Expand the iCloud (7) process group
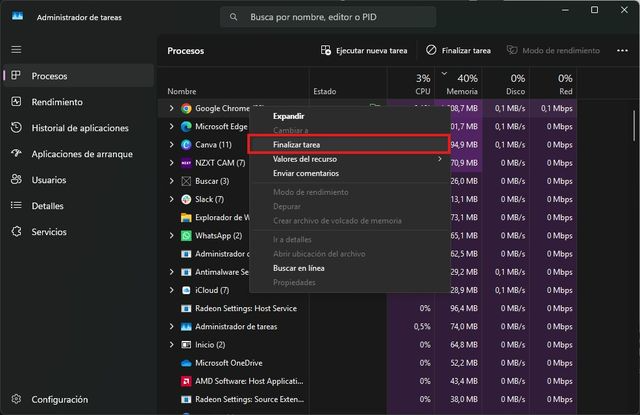Viewport: 640px width, 415px height. [171, 290]
